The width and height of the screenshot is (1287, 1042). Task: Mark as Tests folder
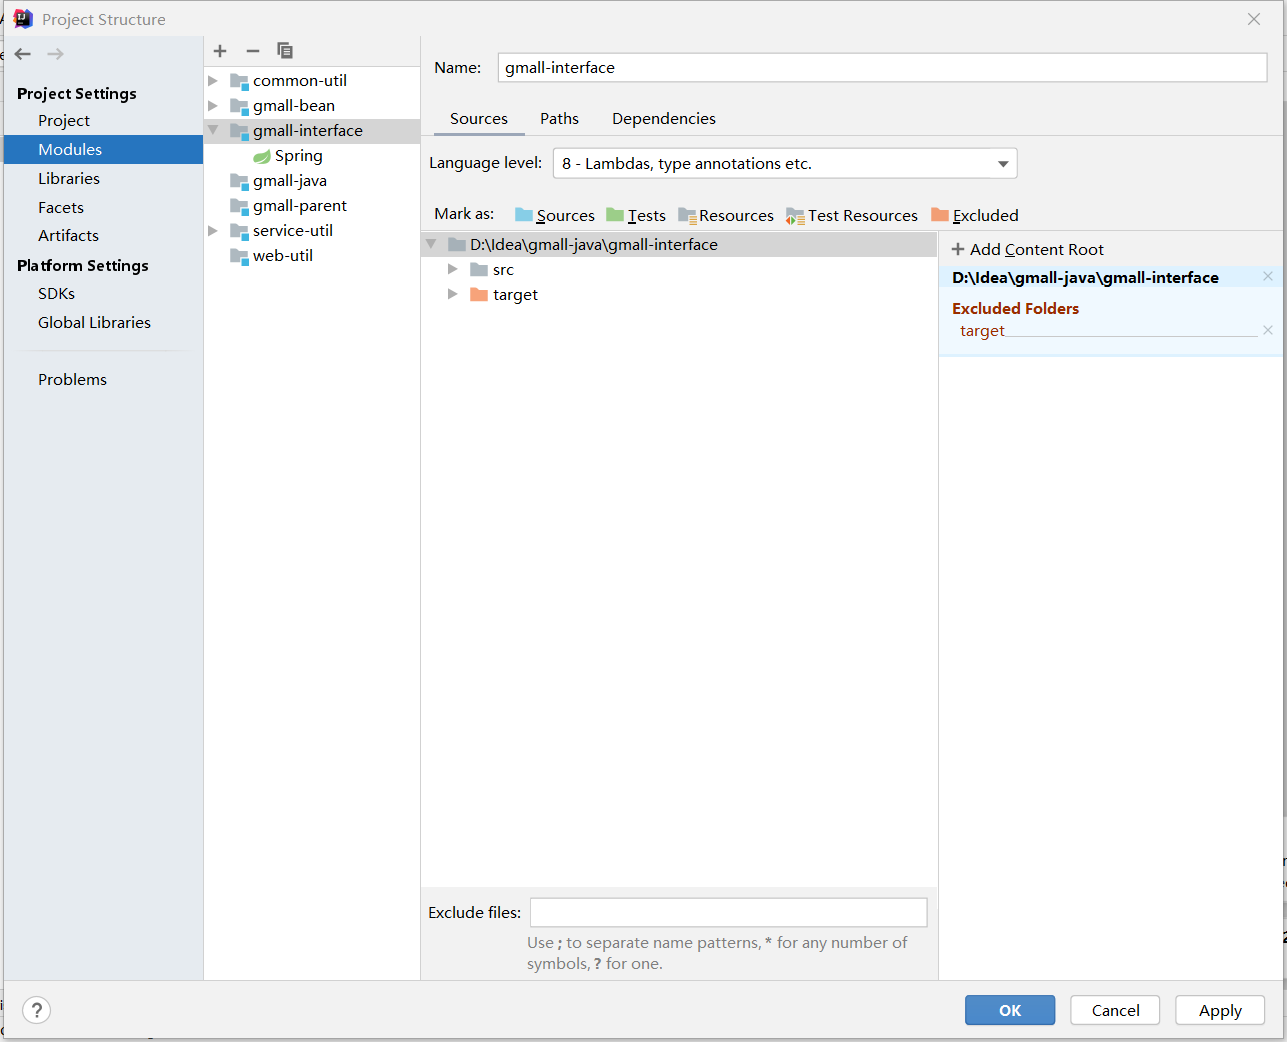point(635,215)
